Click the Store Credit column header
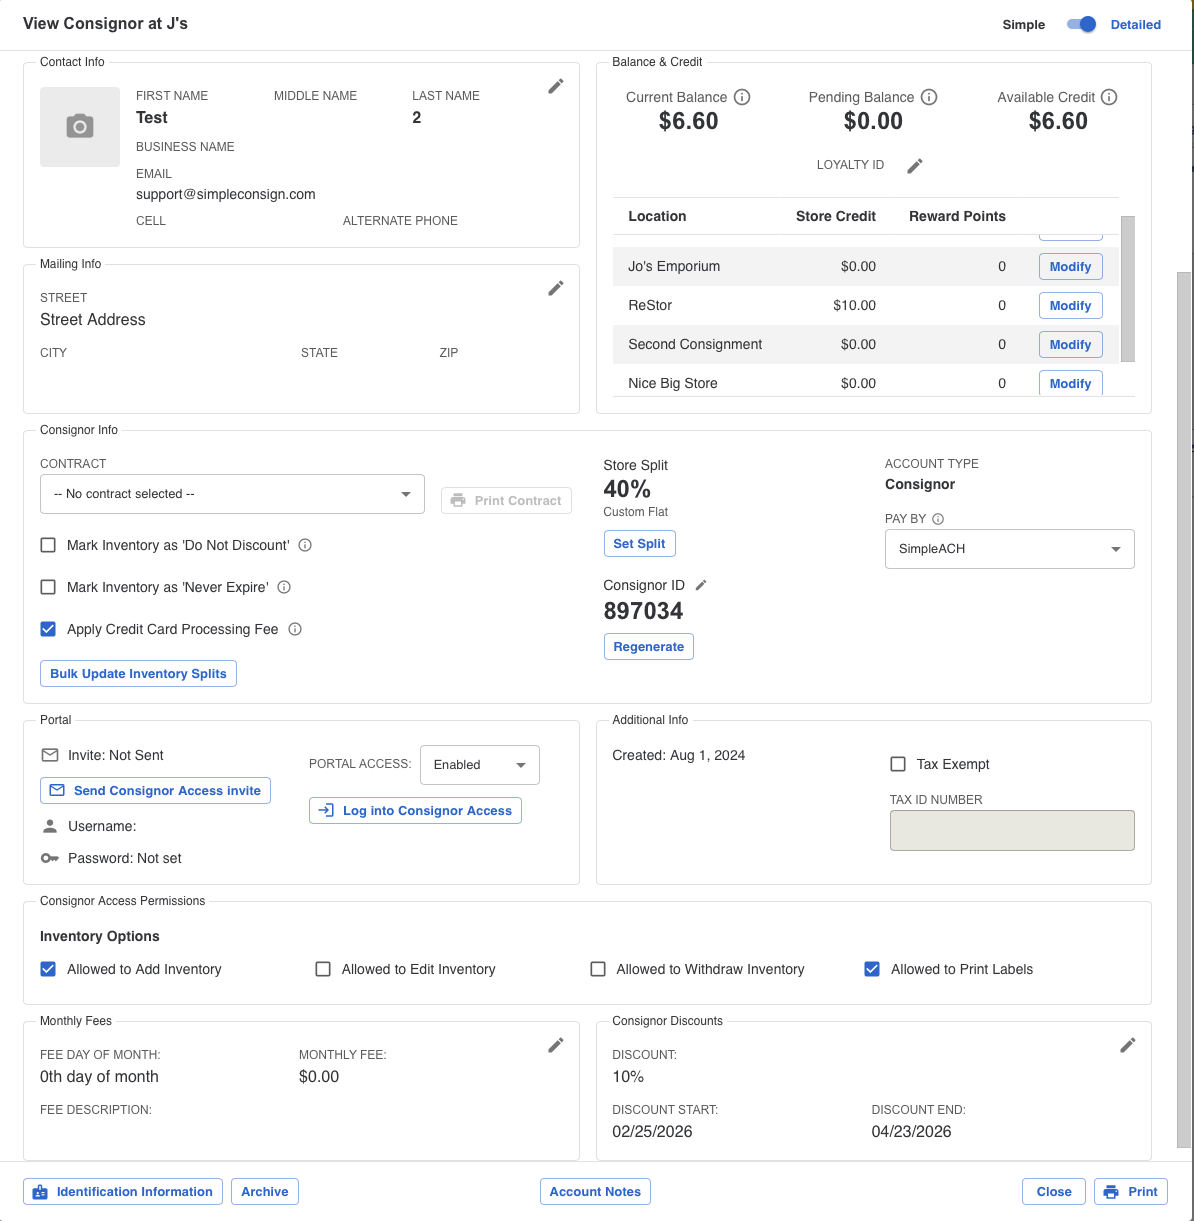Viewport: 1194px width, 1221px height. 836,216
